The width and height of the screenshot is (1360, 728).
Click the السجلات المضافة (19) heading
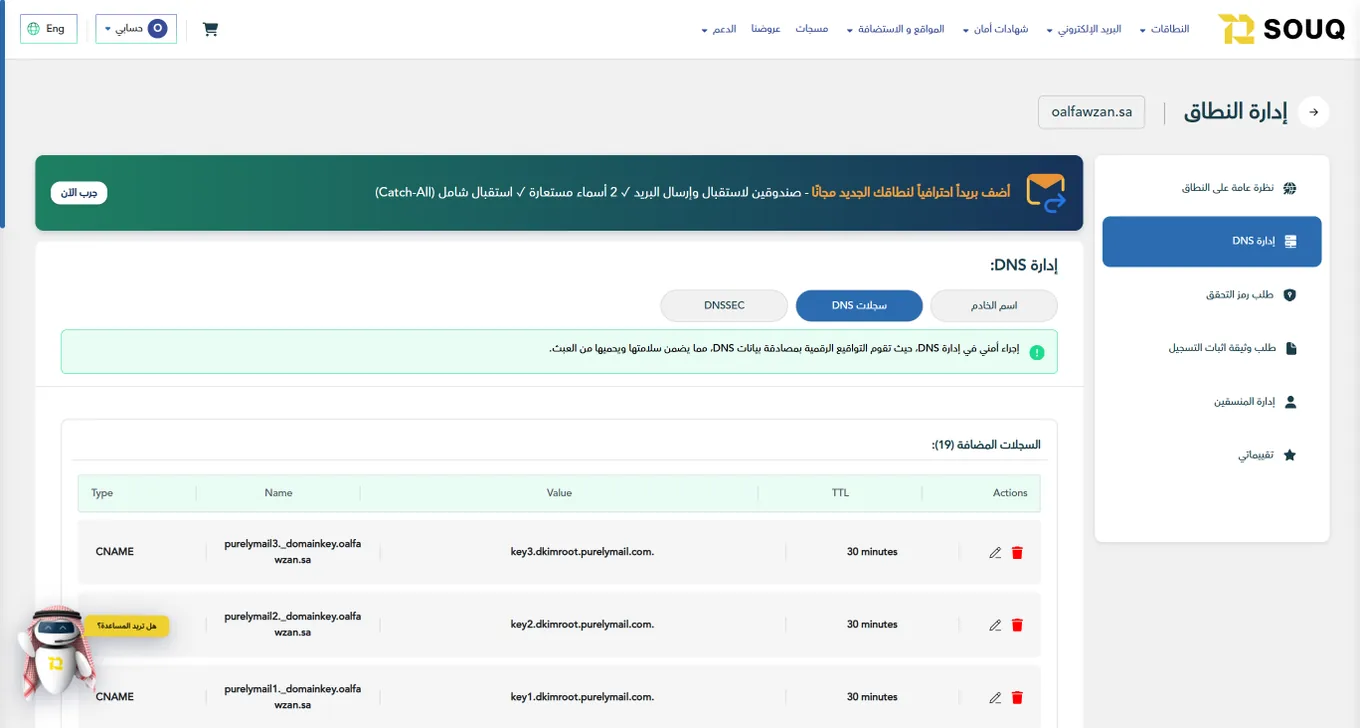tap(986, 445)
